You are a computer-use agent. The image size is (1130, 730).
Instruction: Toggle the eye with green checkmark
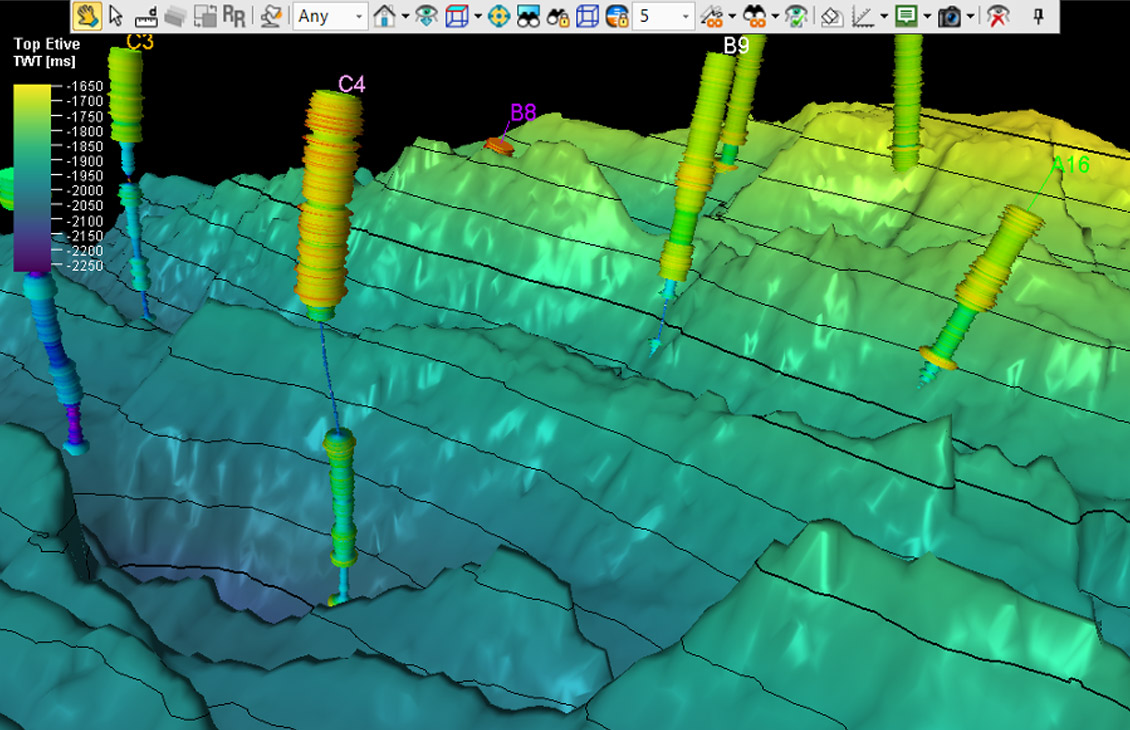click(x=796, y=16)
